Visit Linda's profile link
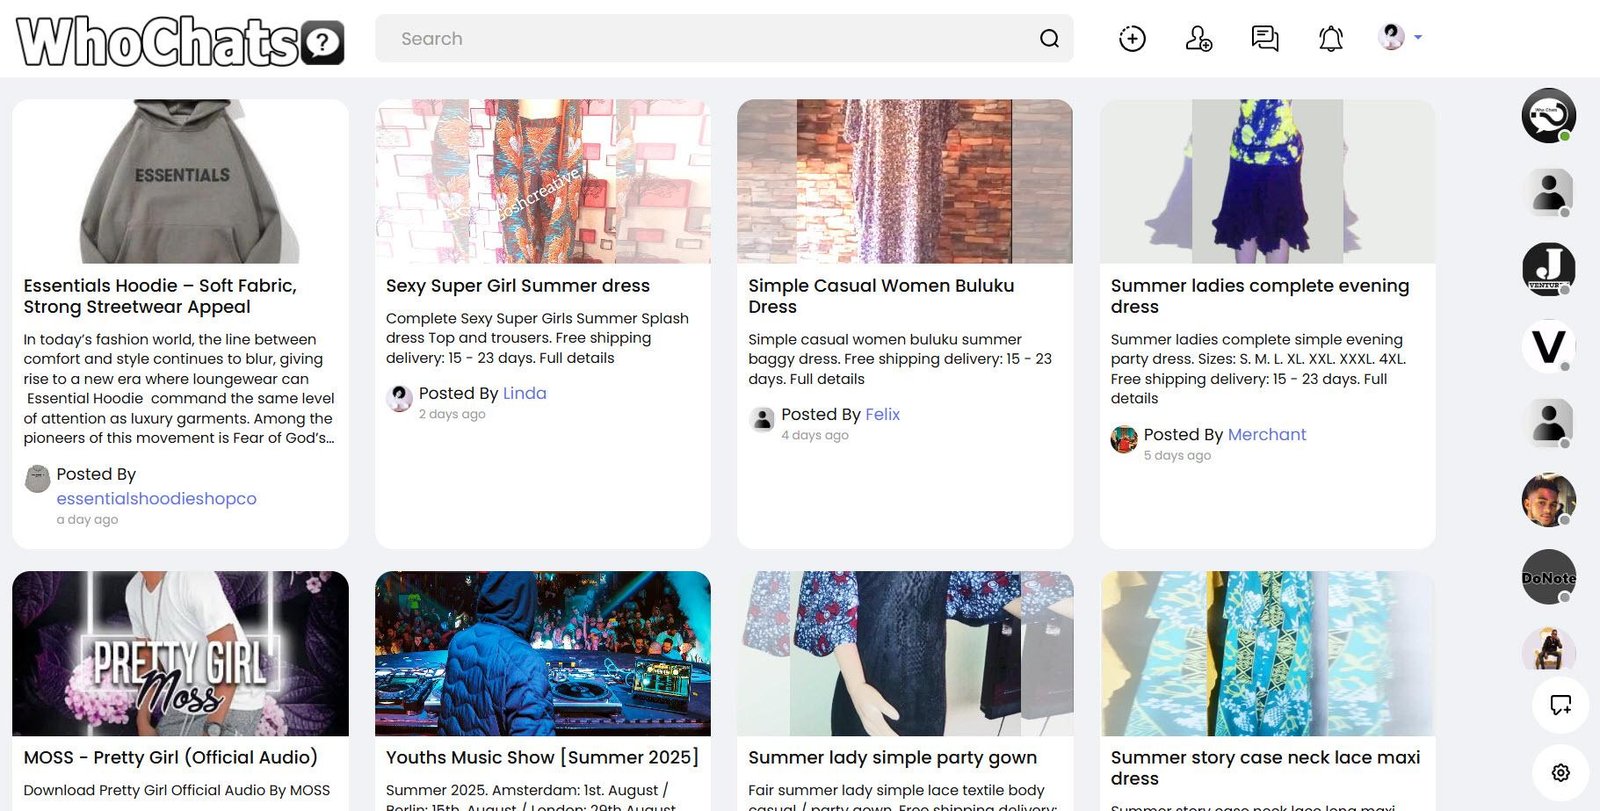1600x811 pixels. pyautogui.click(x=525, y=393)
